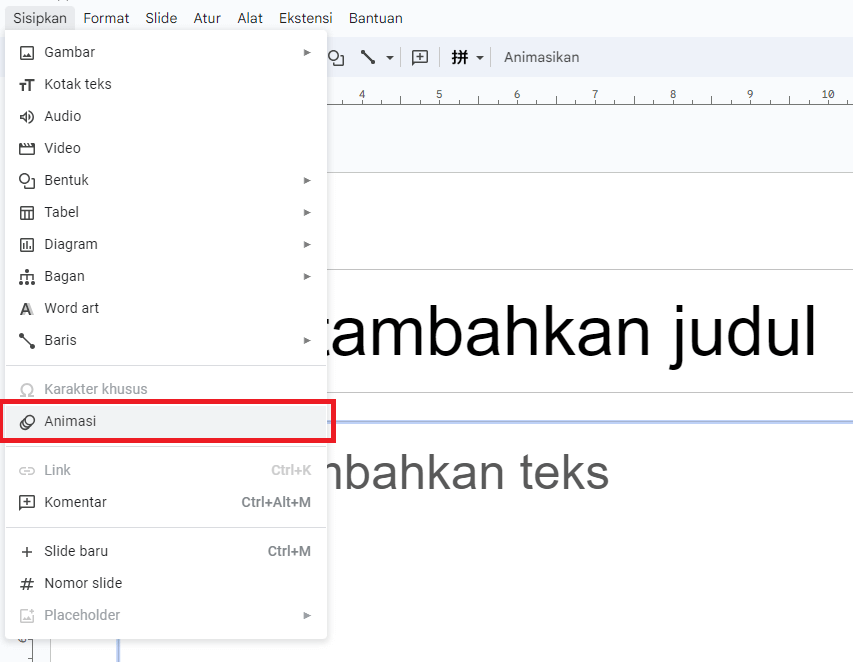Open the Format menu
853x662 pixels.
[106, 17]
